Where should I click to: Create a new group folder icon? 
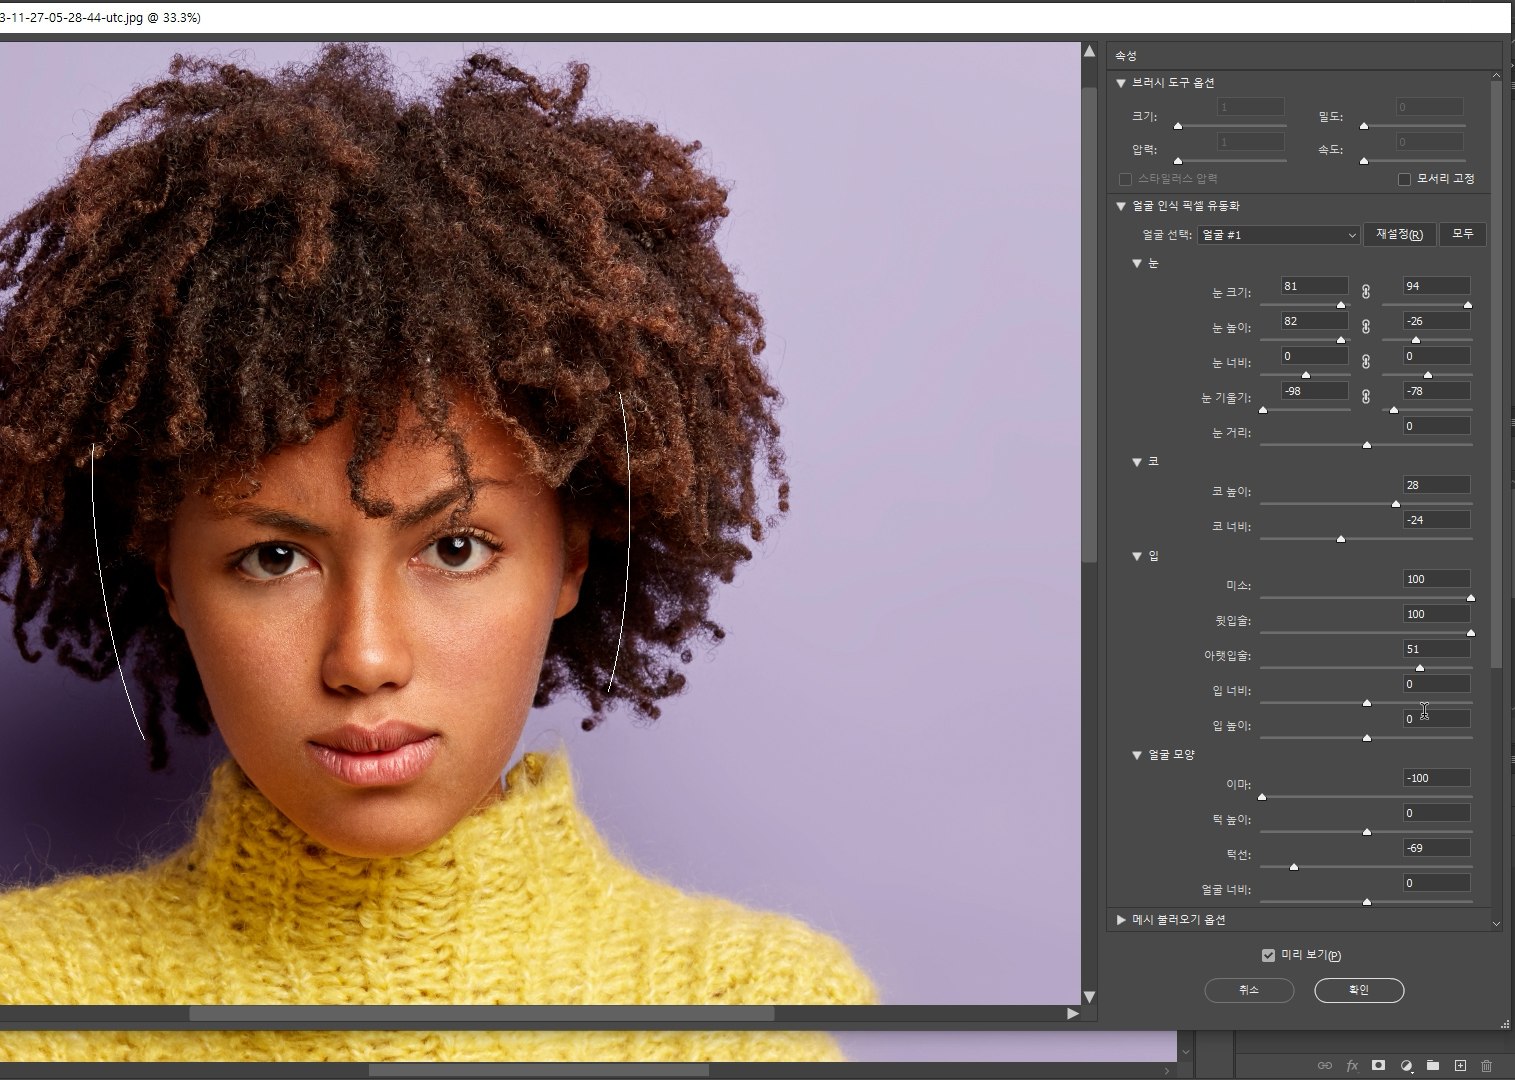[1433, 1066]
